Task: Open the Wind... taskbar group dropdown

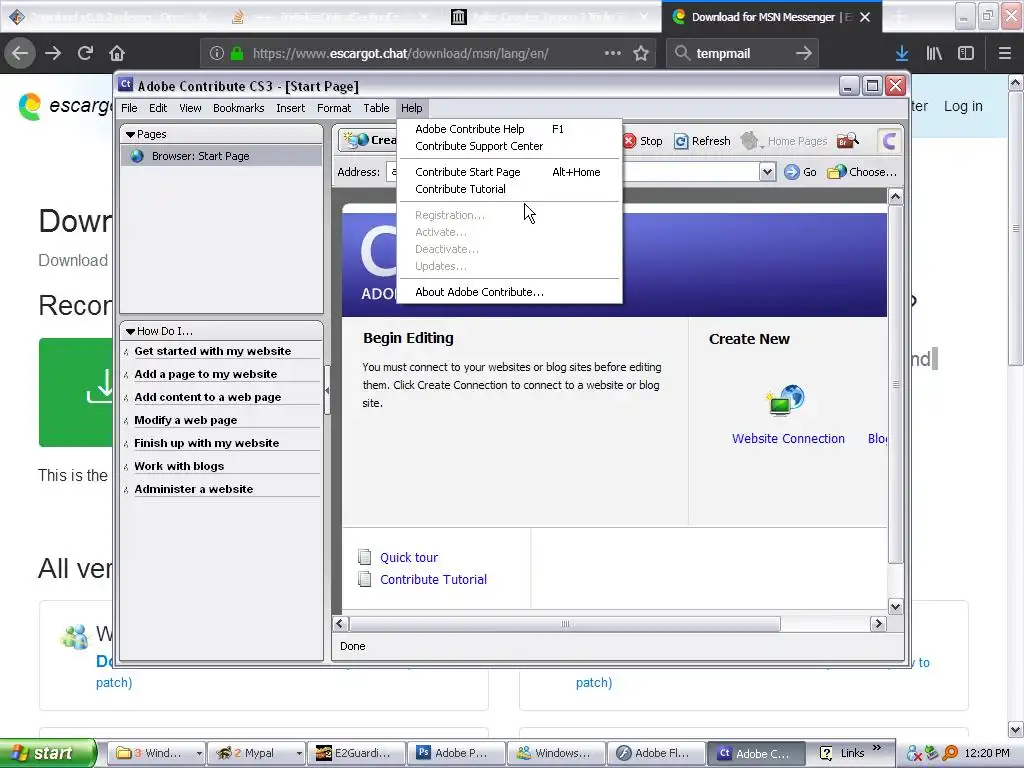Action: pos(199,754)
